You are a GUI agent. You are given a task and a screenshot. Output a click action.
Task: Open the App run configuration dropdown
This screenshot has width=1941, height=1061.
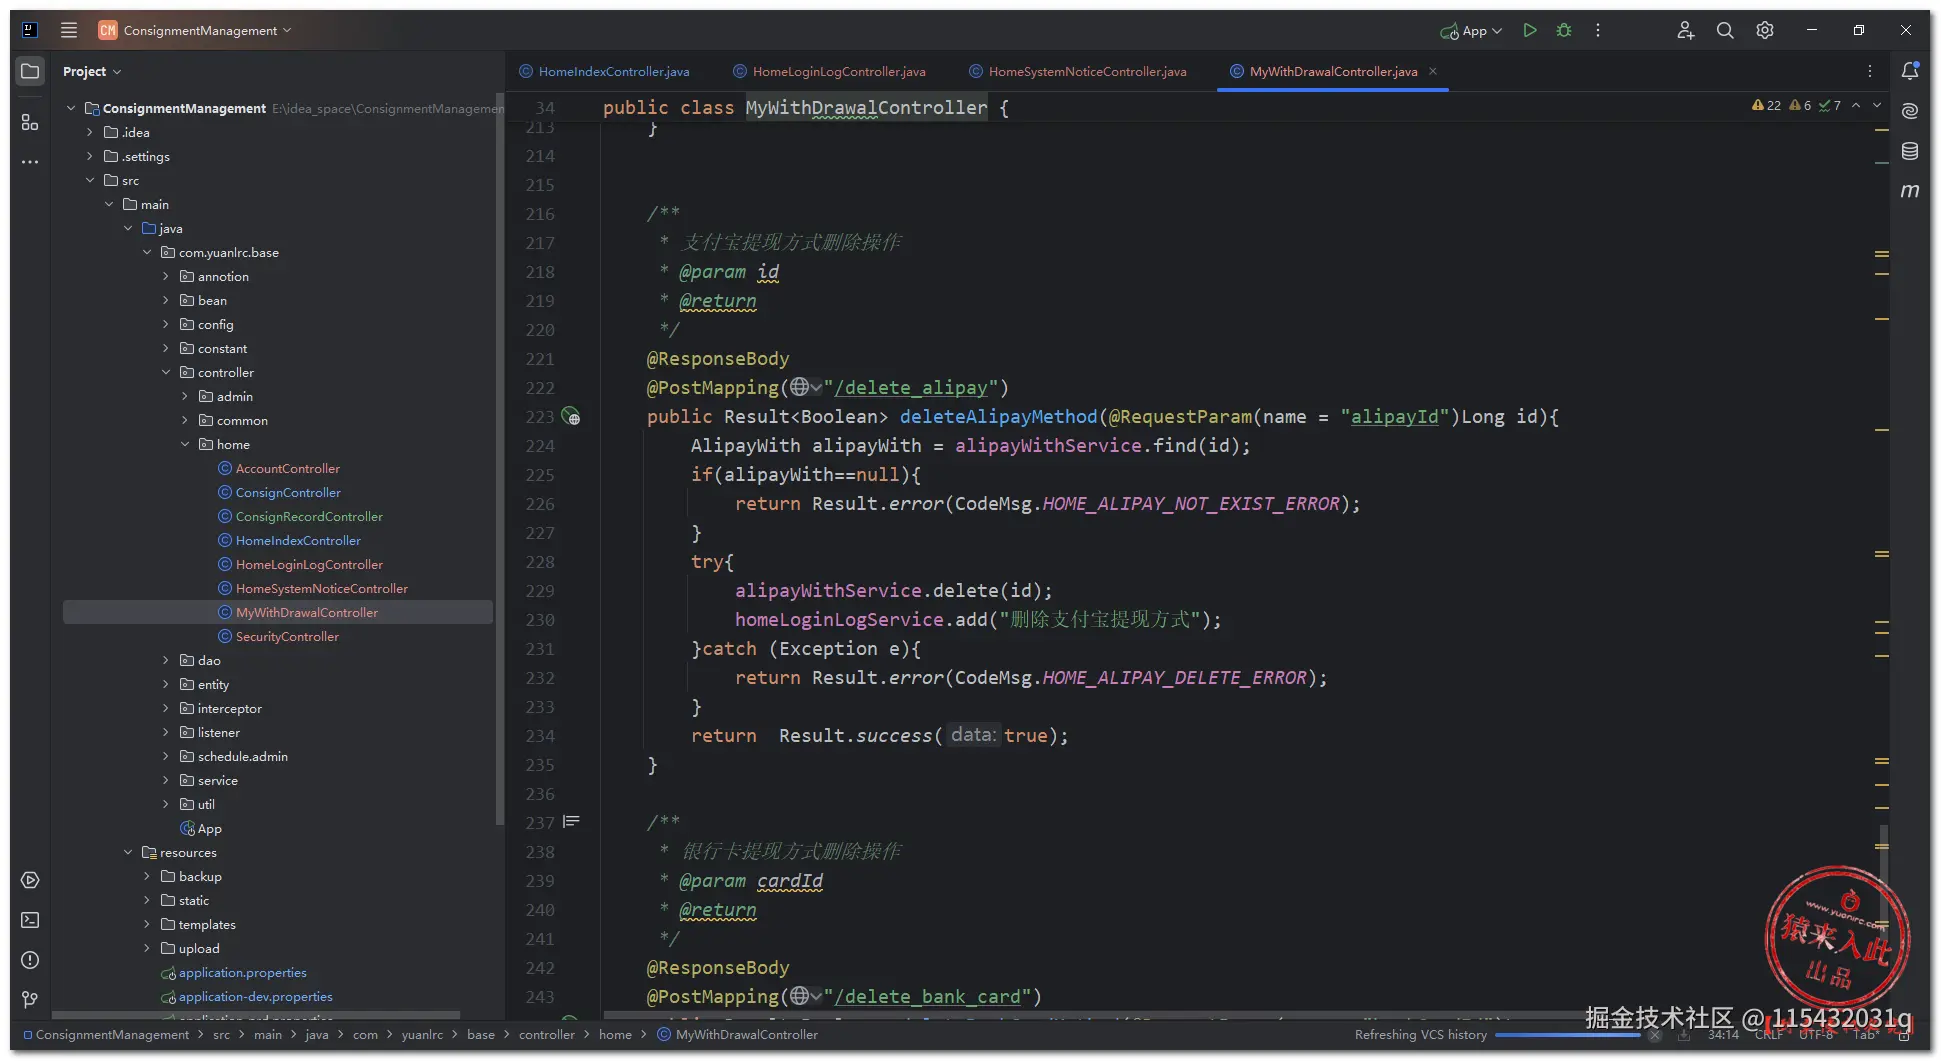pos(1471,31)
